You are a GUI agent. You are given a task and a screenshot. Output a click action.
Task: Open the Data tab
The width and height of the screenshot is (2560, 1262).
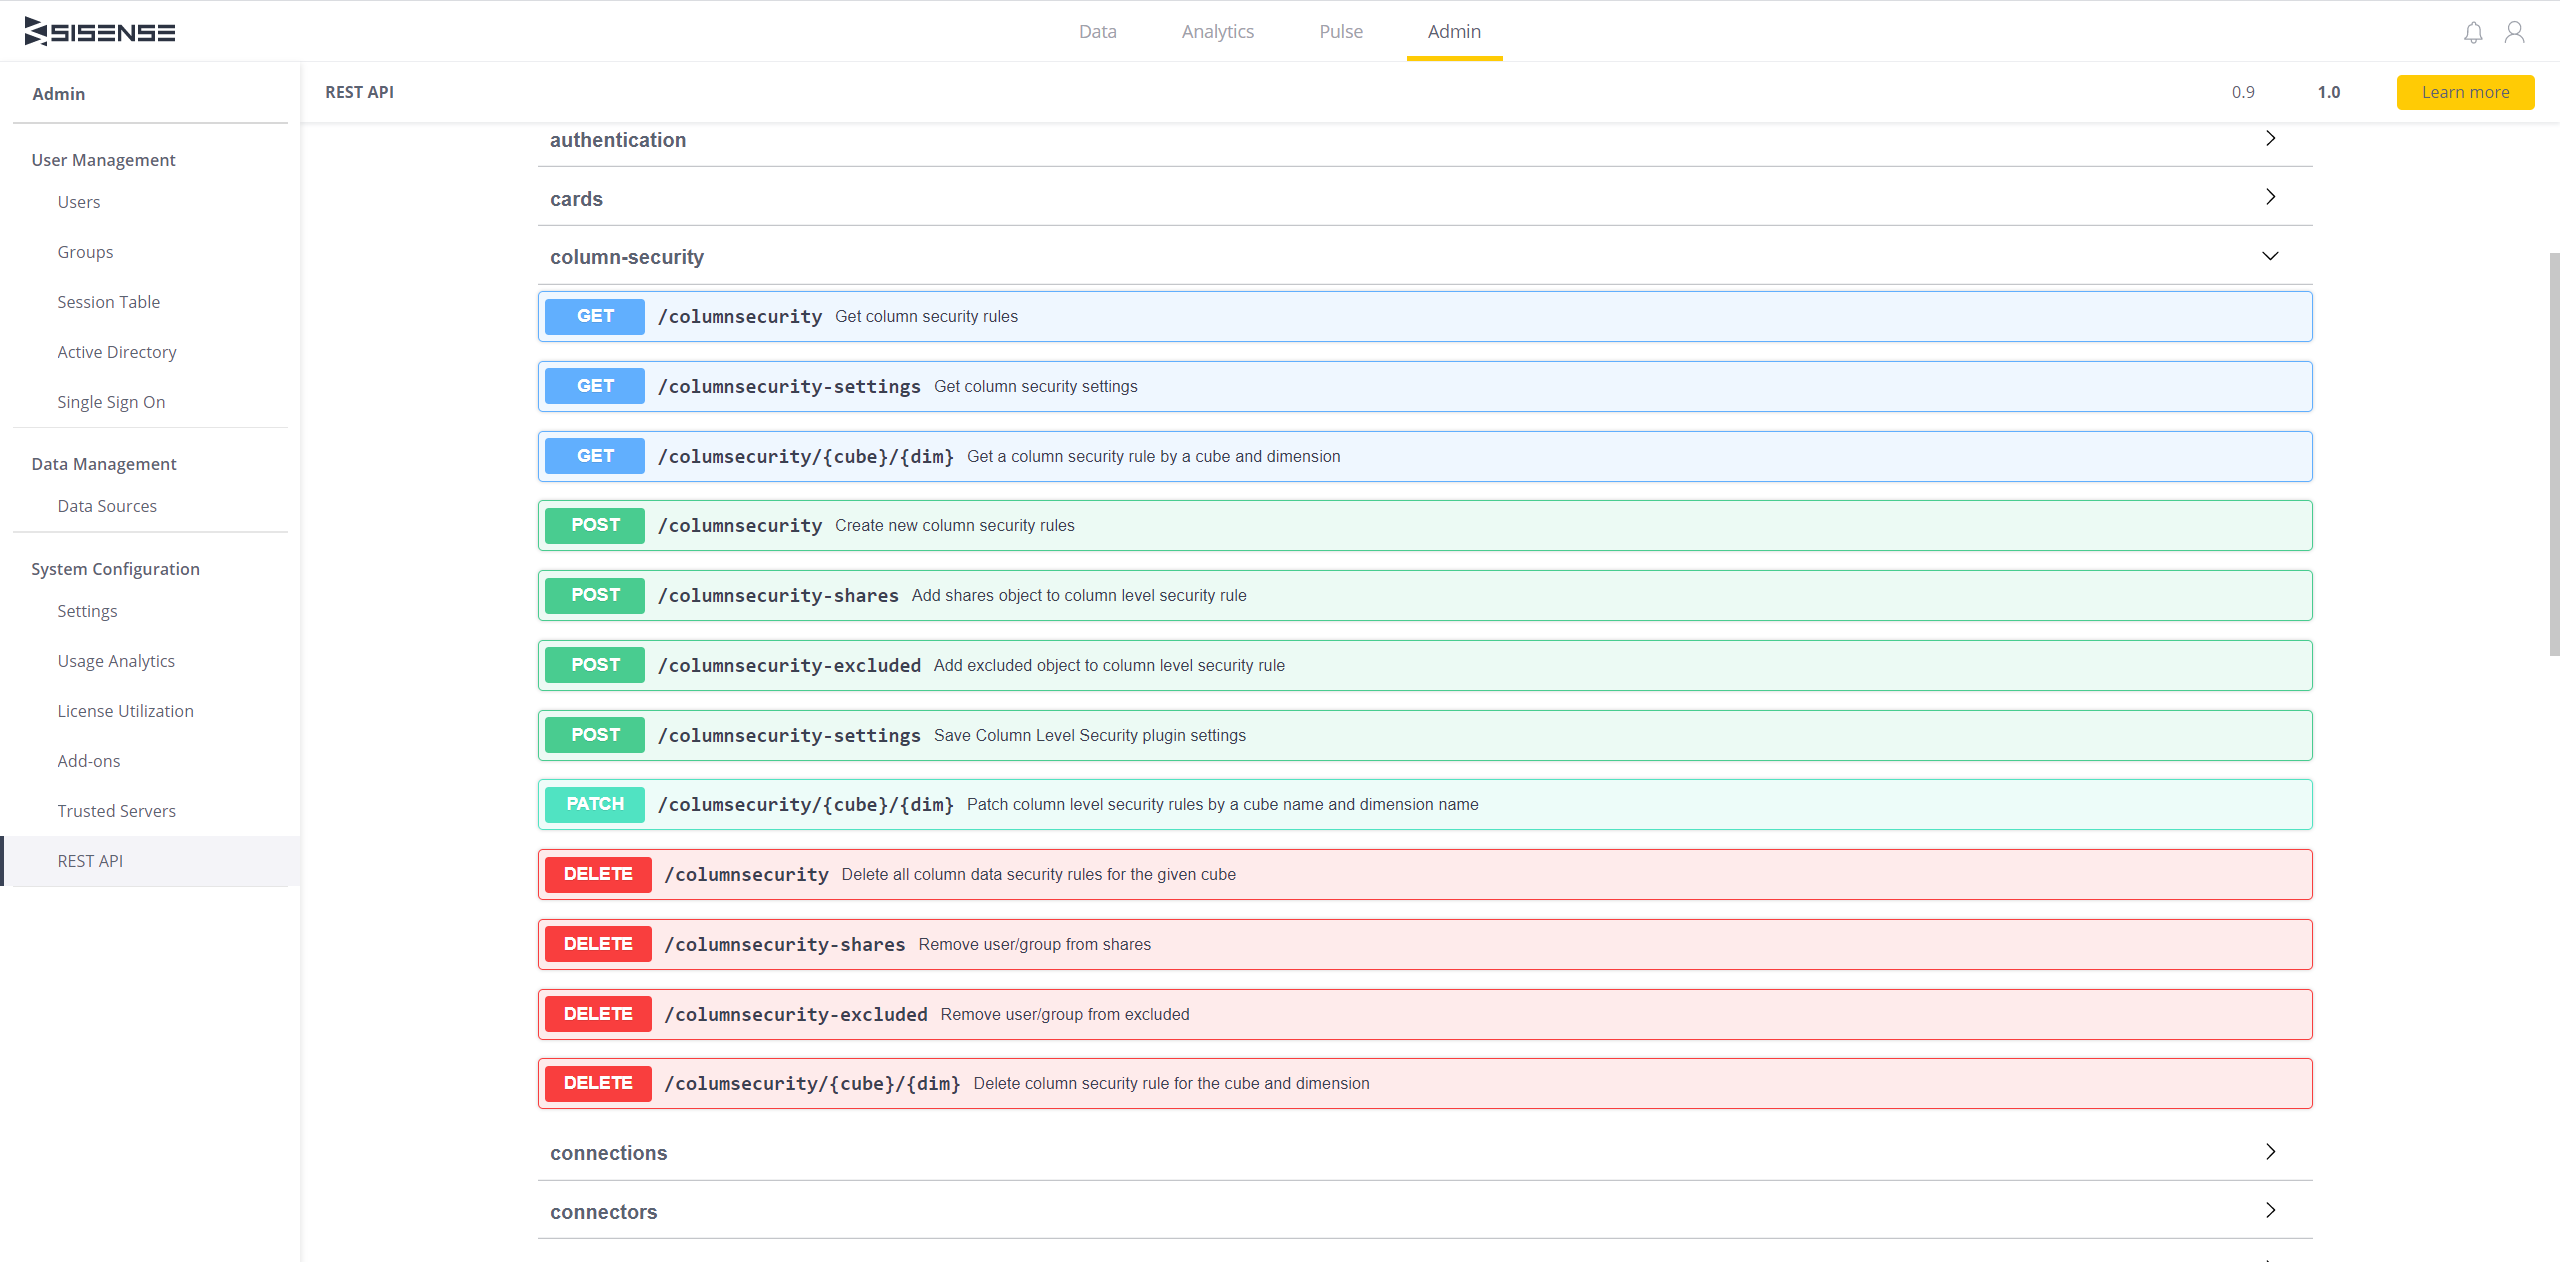point(1097,31)
